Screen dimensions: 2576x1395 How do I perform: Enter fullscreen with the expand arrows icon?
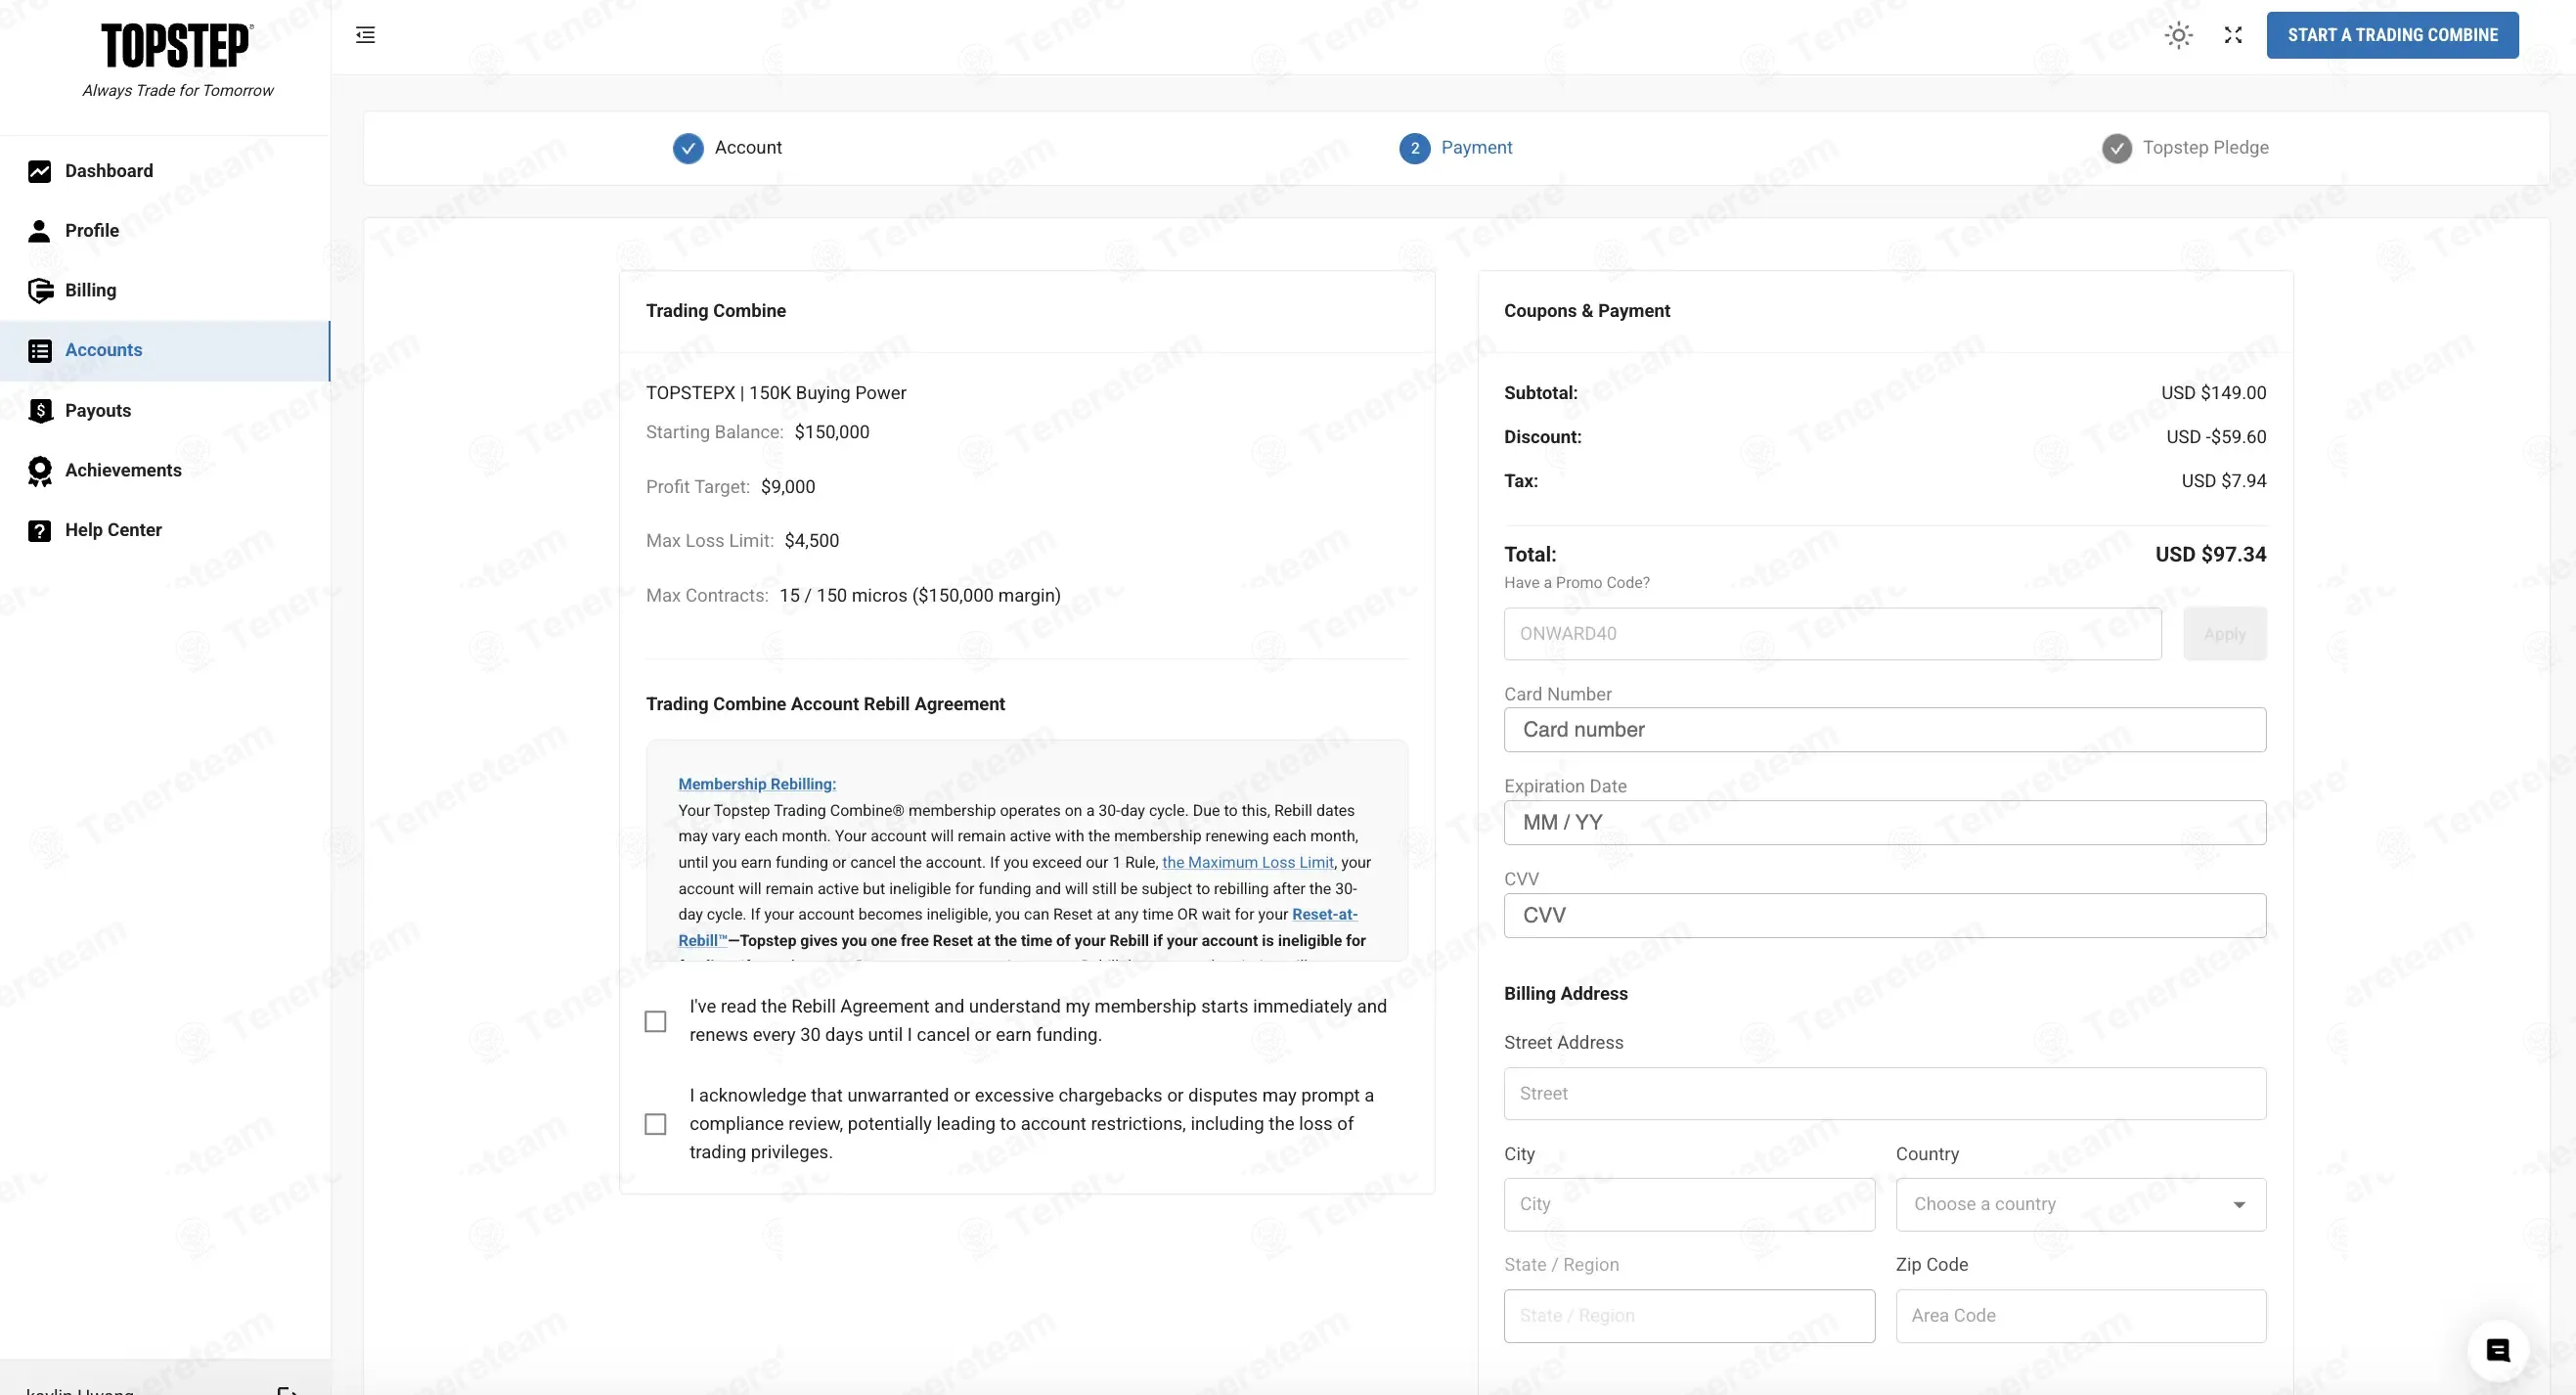coord(2233,35)
